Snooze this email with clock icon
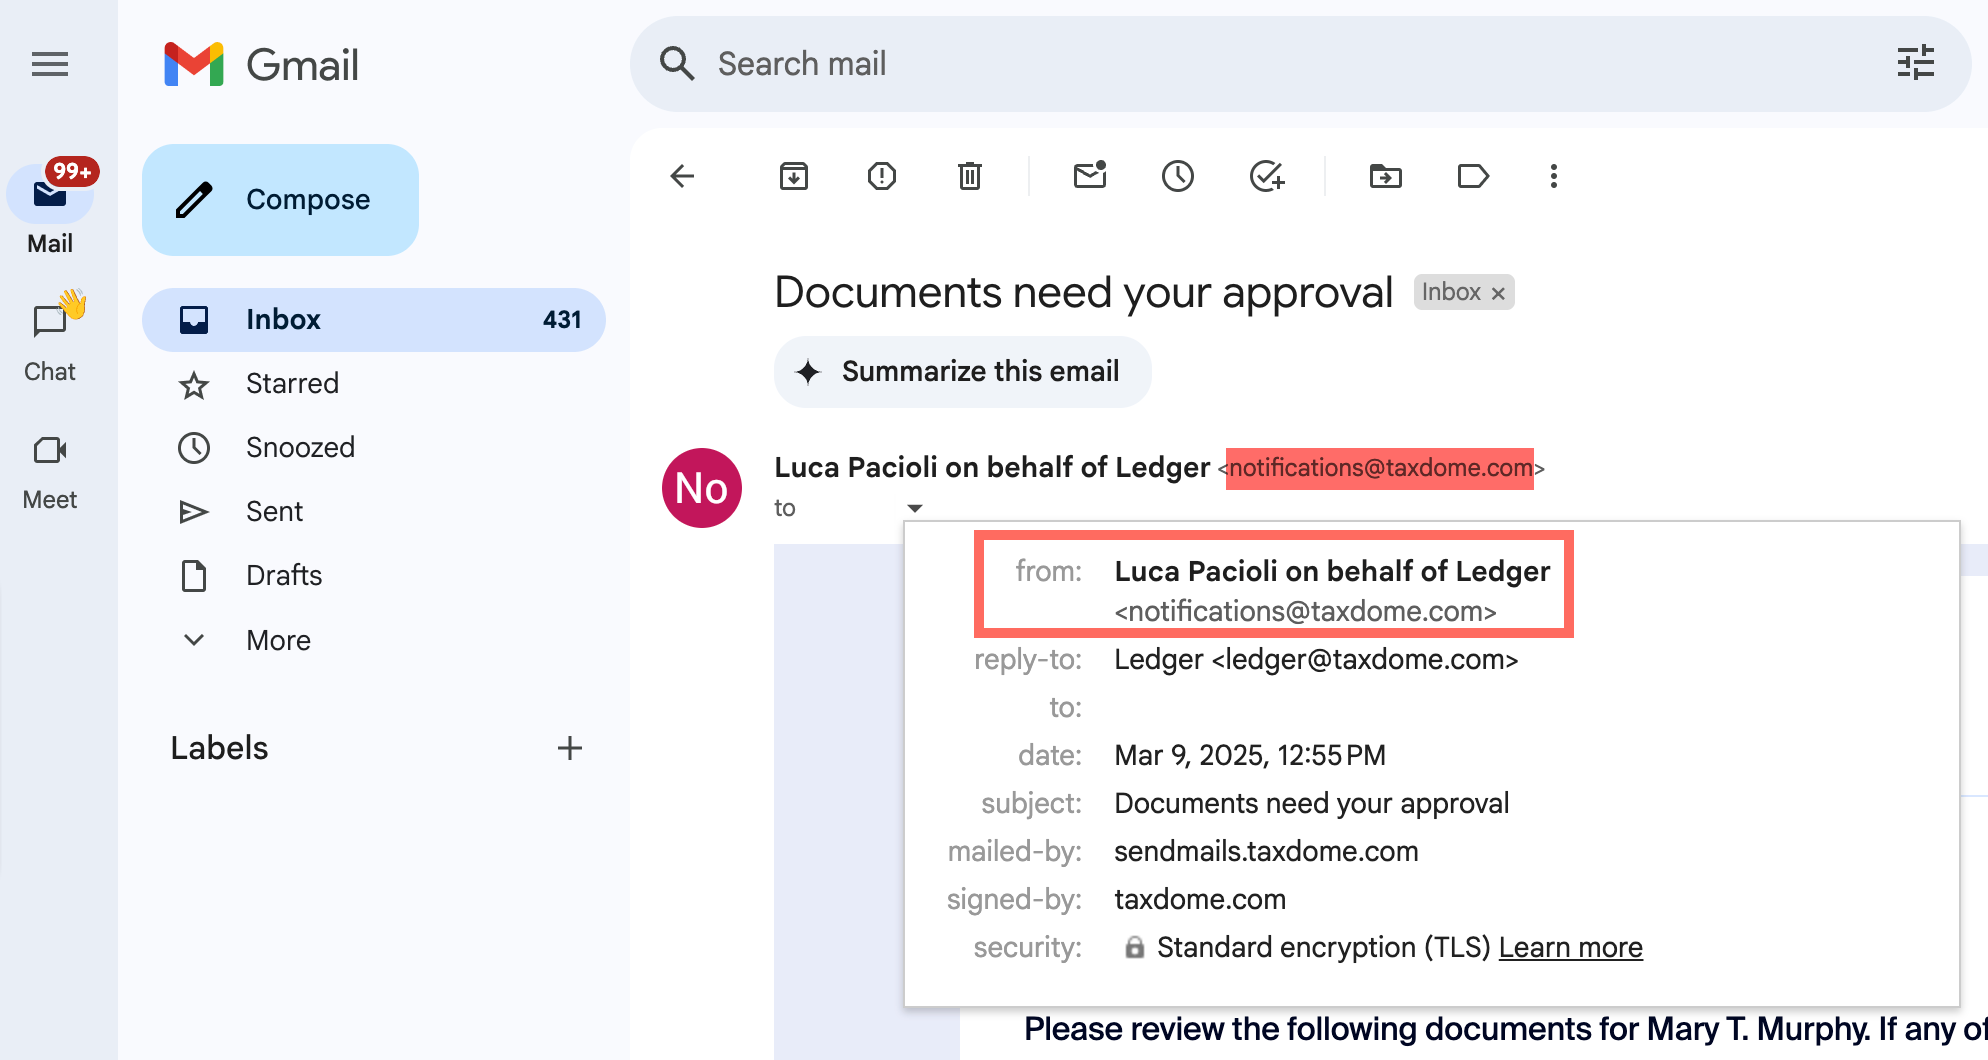 point(1177,177)
